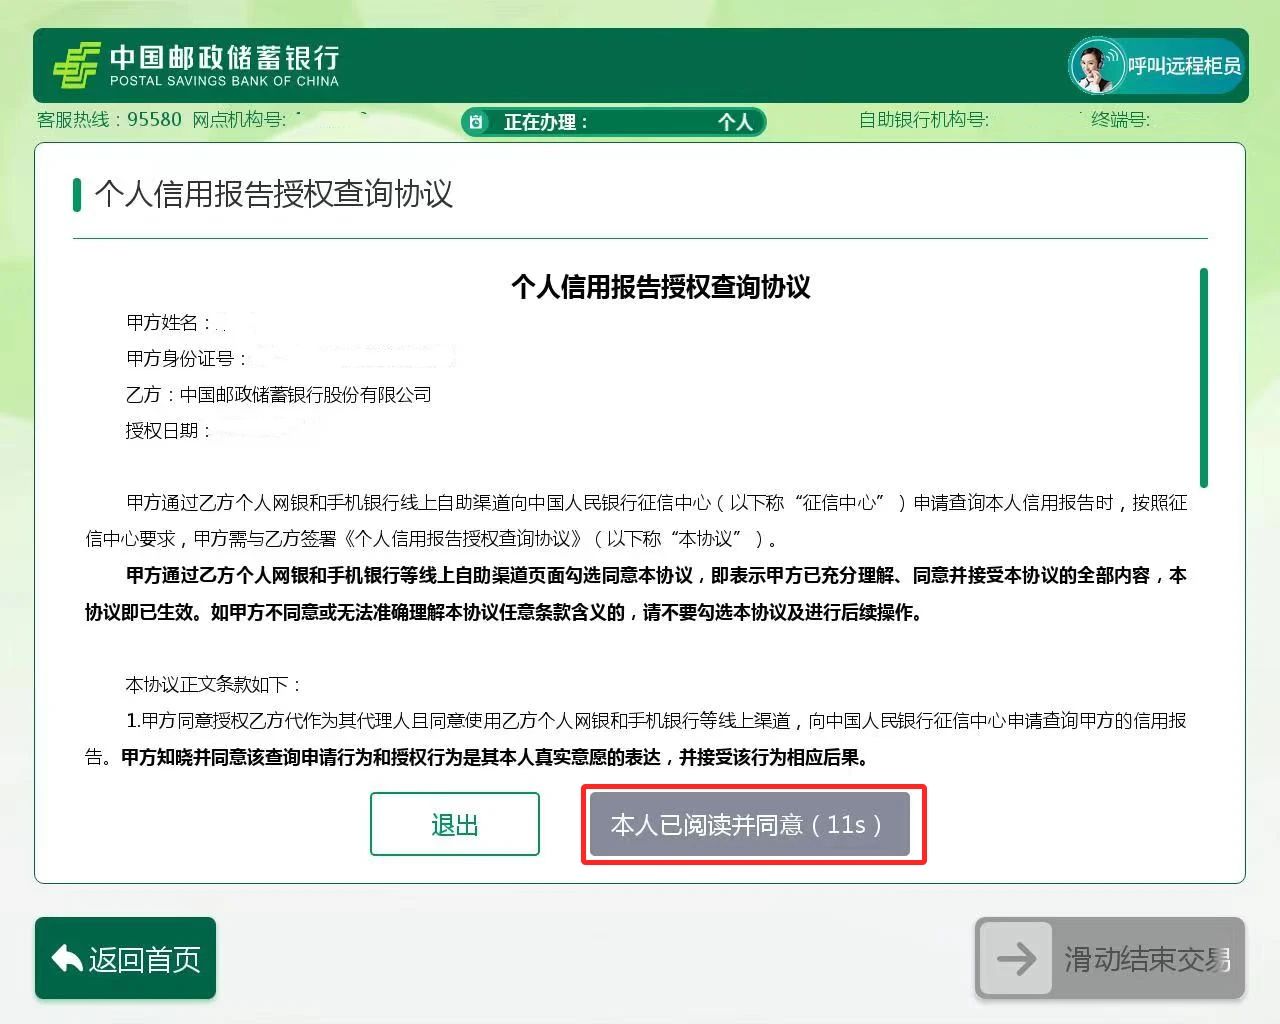Click the 网点机构号 label in the header
1280x1024 pixels.
(238, 120)
